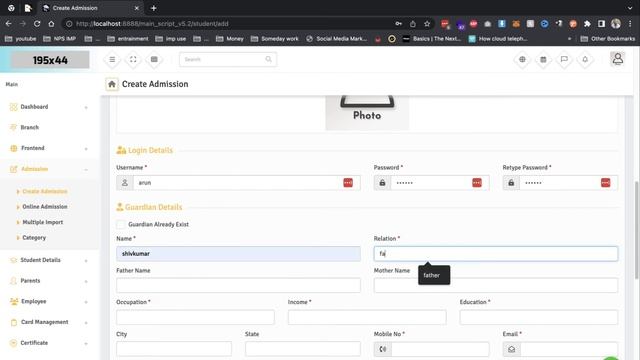This screenshot has width=640, height=360.
Task: Click the Mobile No input field
Action: pos(440,349)
